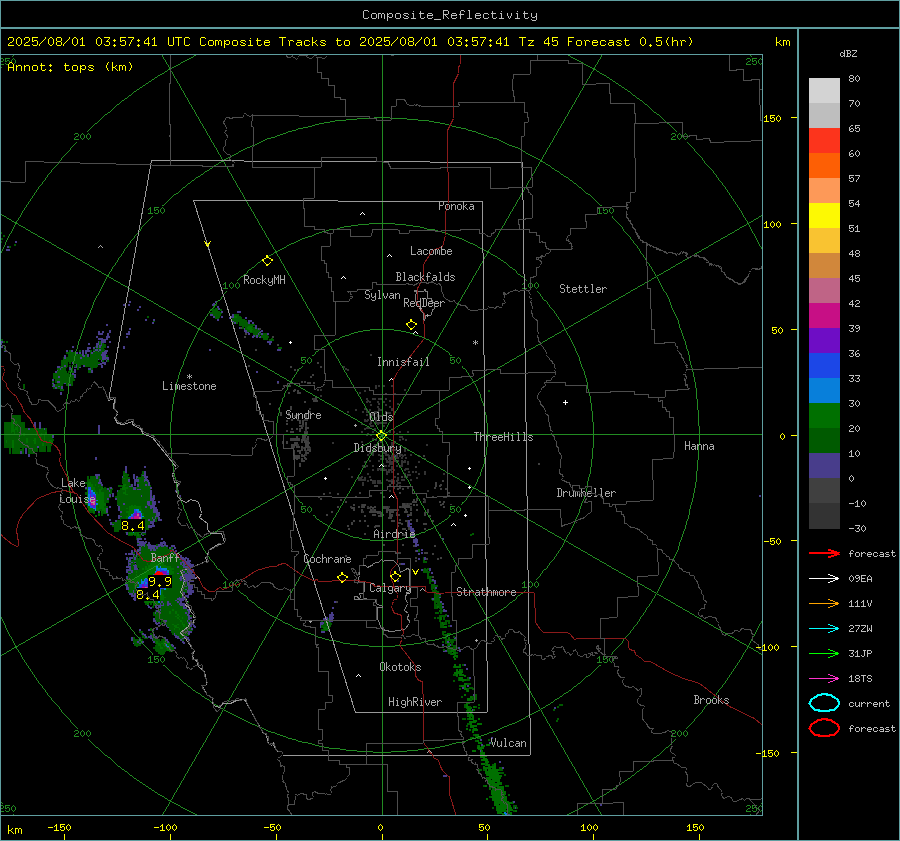The width and height of the screenshot is (900, 841).
Task: Click the Airdrie town label
Action: (x=394, y=534)
